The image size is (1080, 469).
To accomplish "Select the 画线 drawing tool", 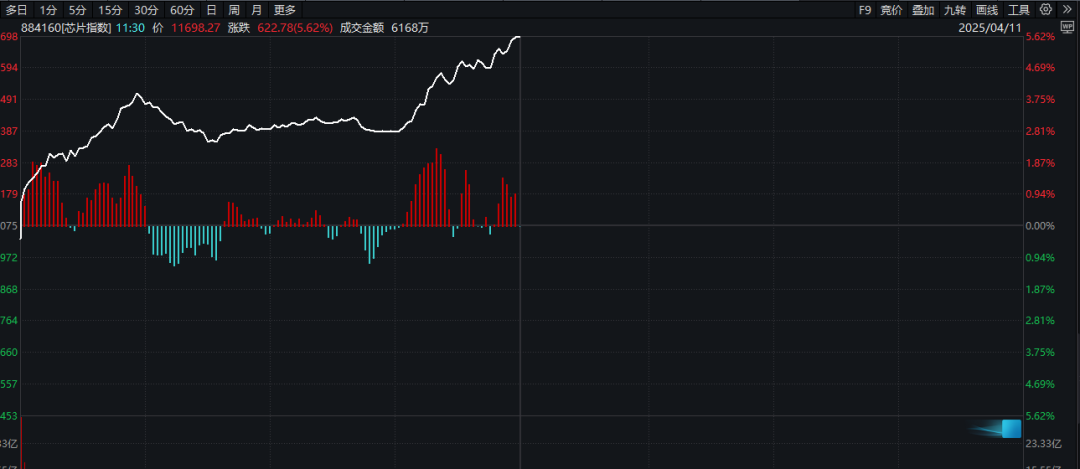I will point(987,10).
